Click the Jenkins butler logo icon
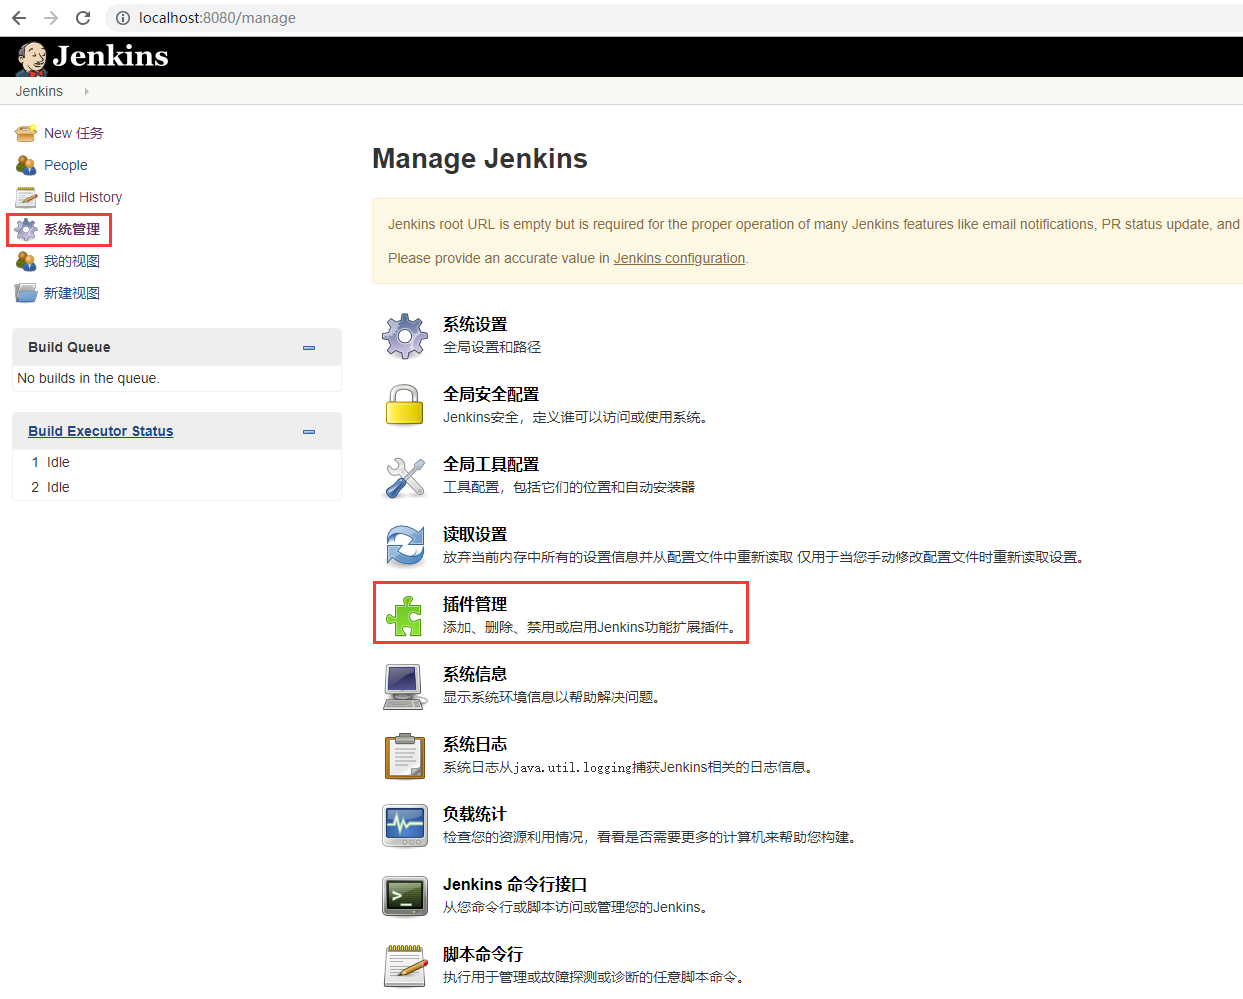 tap(32, 59)
